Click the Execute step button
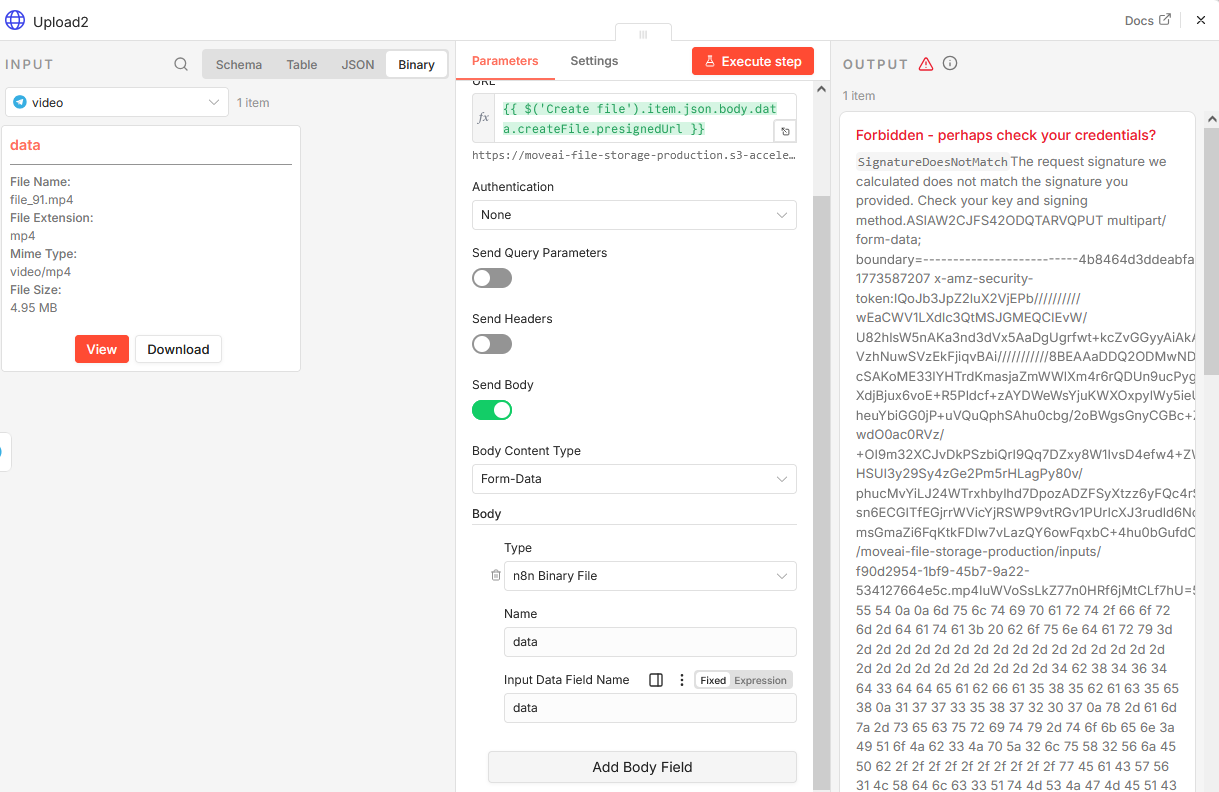1219x792 pixels. tap(753, 61)
